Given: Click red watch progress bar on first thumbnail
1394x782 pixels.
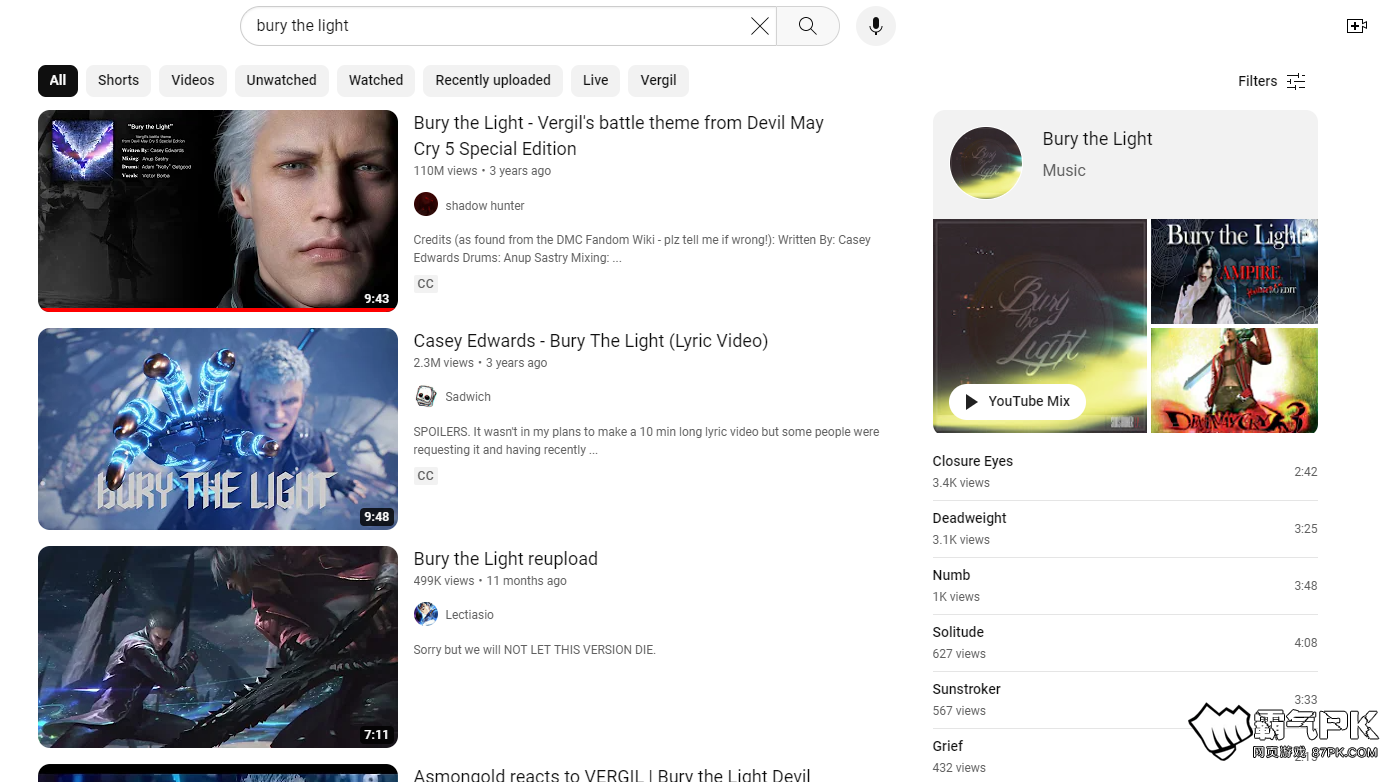Looking at the screenshot, I should (x=218, y=310).
